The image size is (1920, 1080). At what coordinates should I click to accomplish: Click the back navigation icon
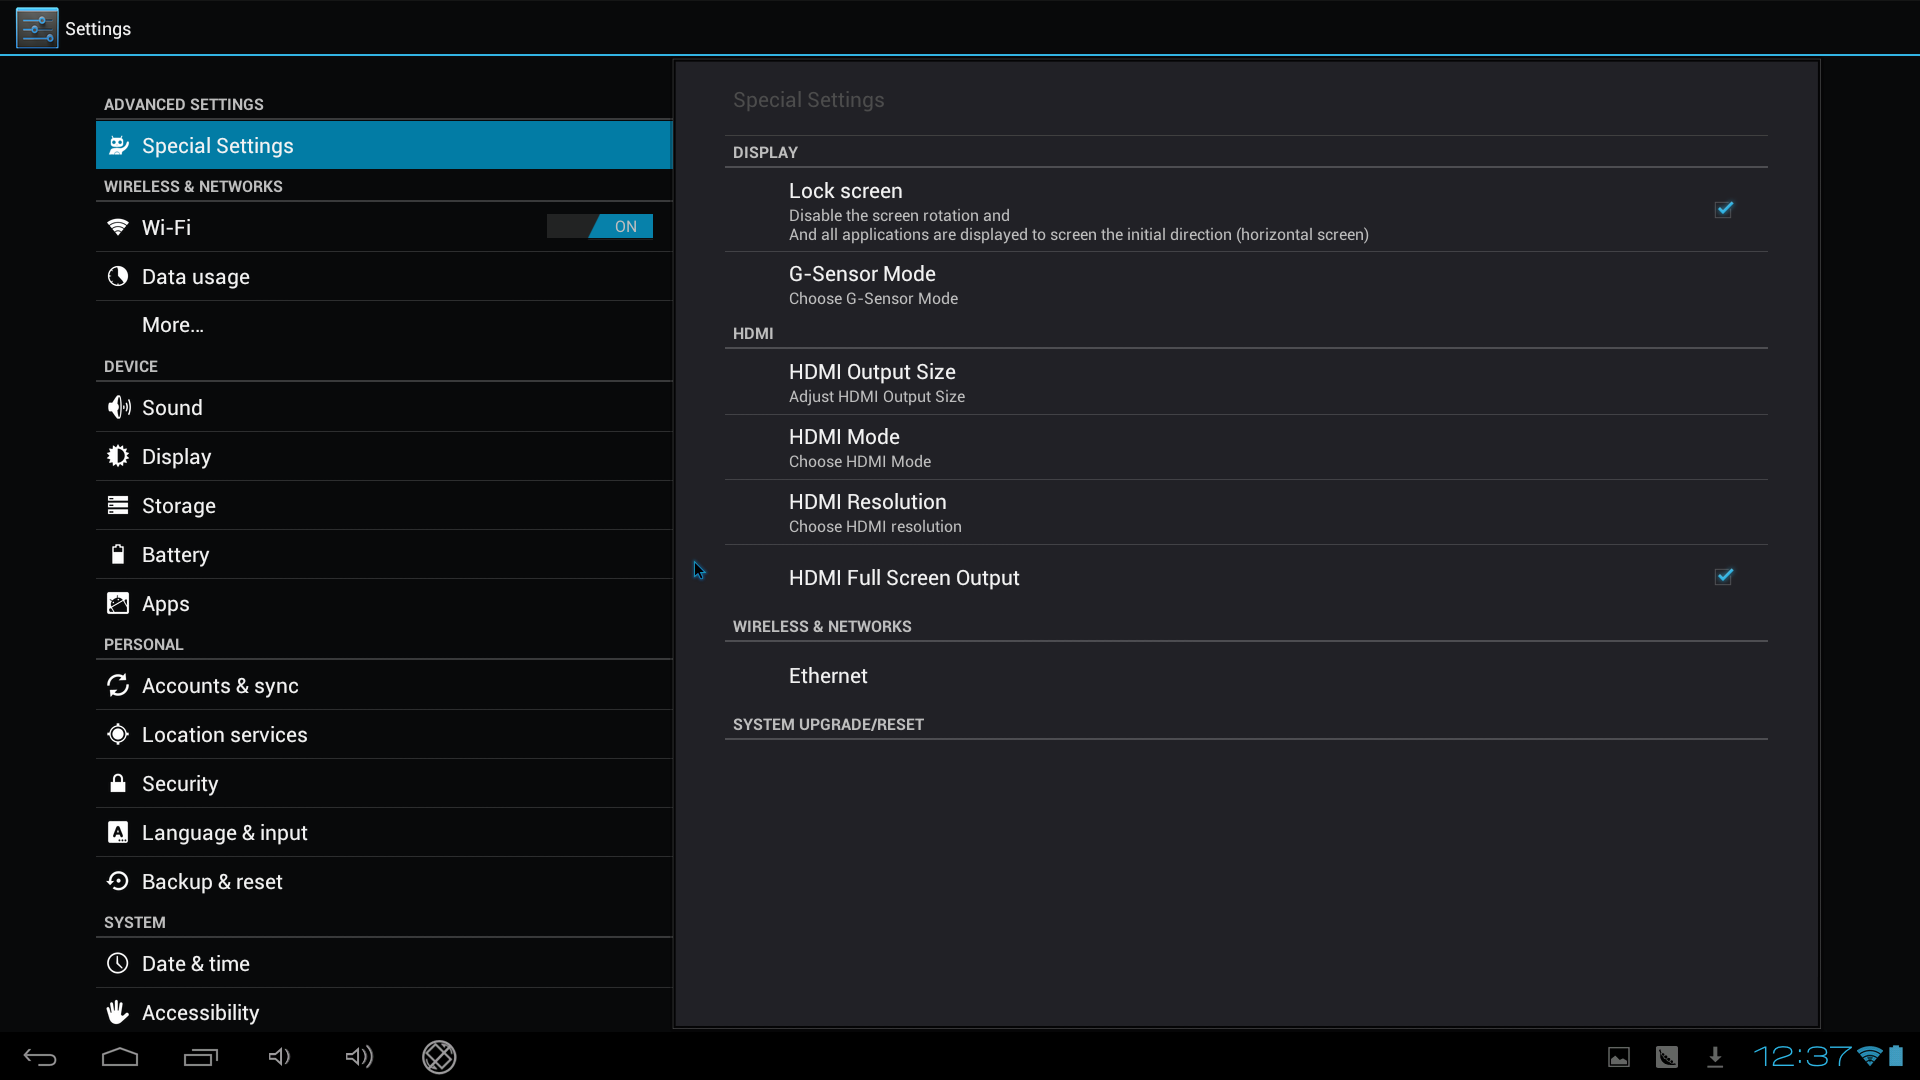pyautogui.click(x=42, y=1055)
